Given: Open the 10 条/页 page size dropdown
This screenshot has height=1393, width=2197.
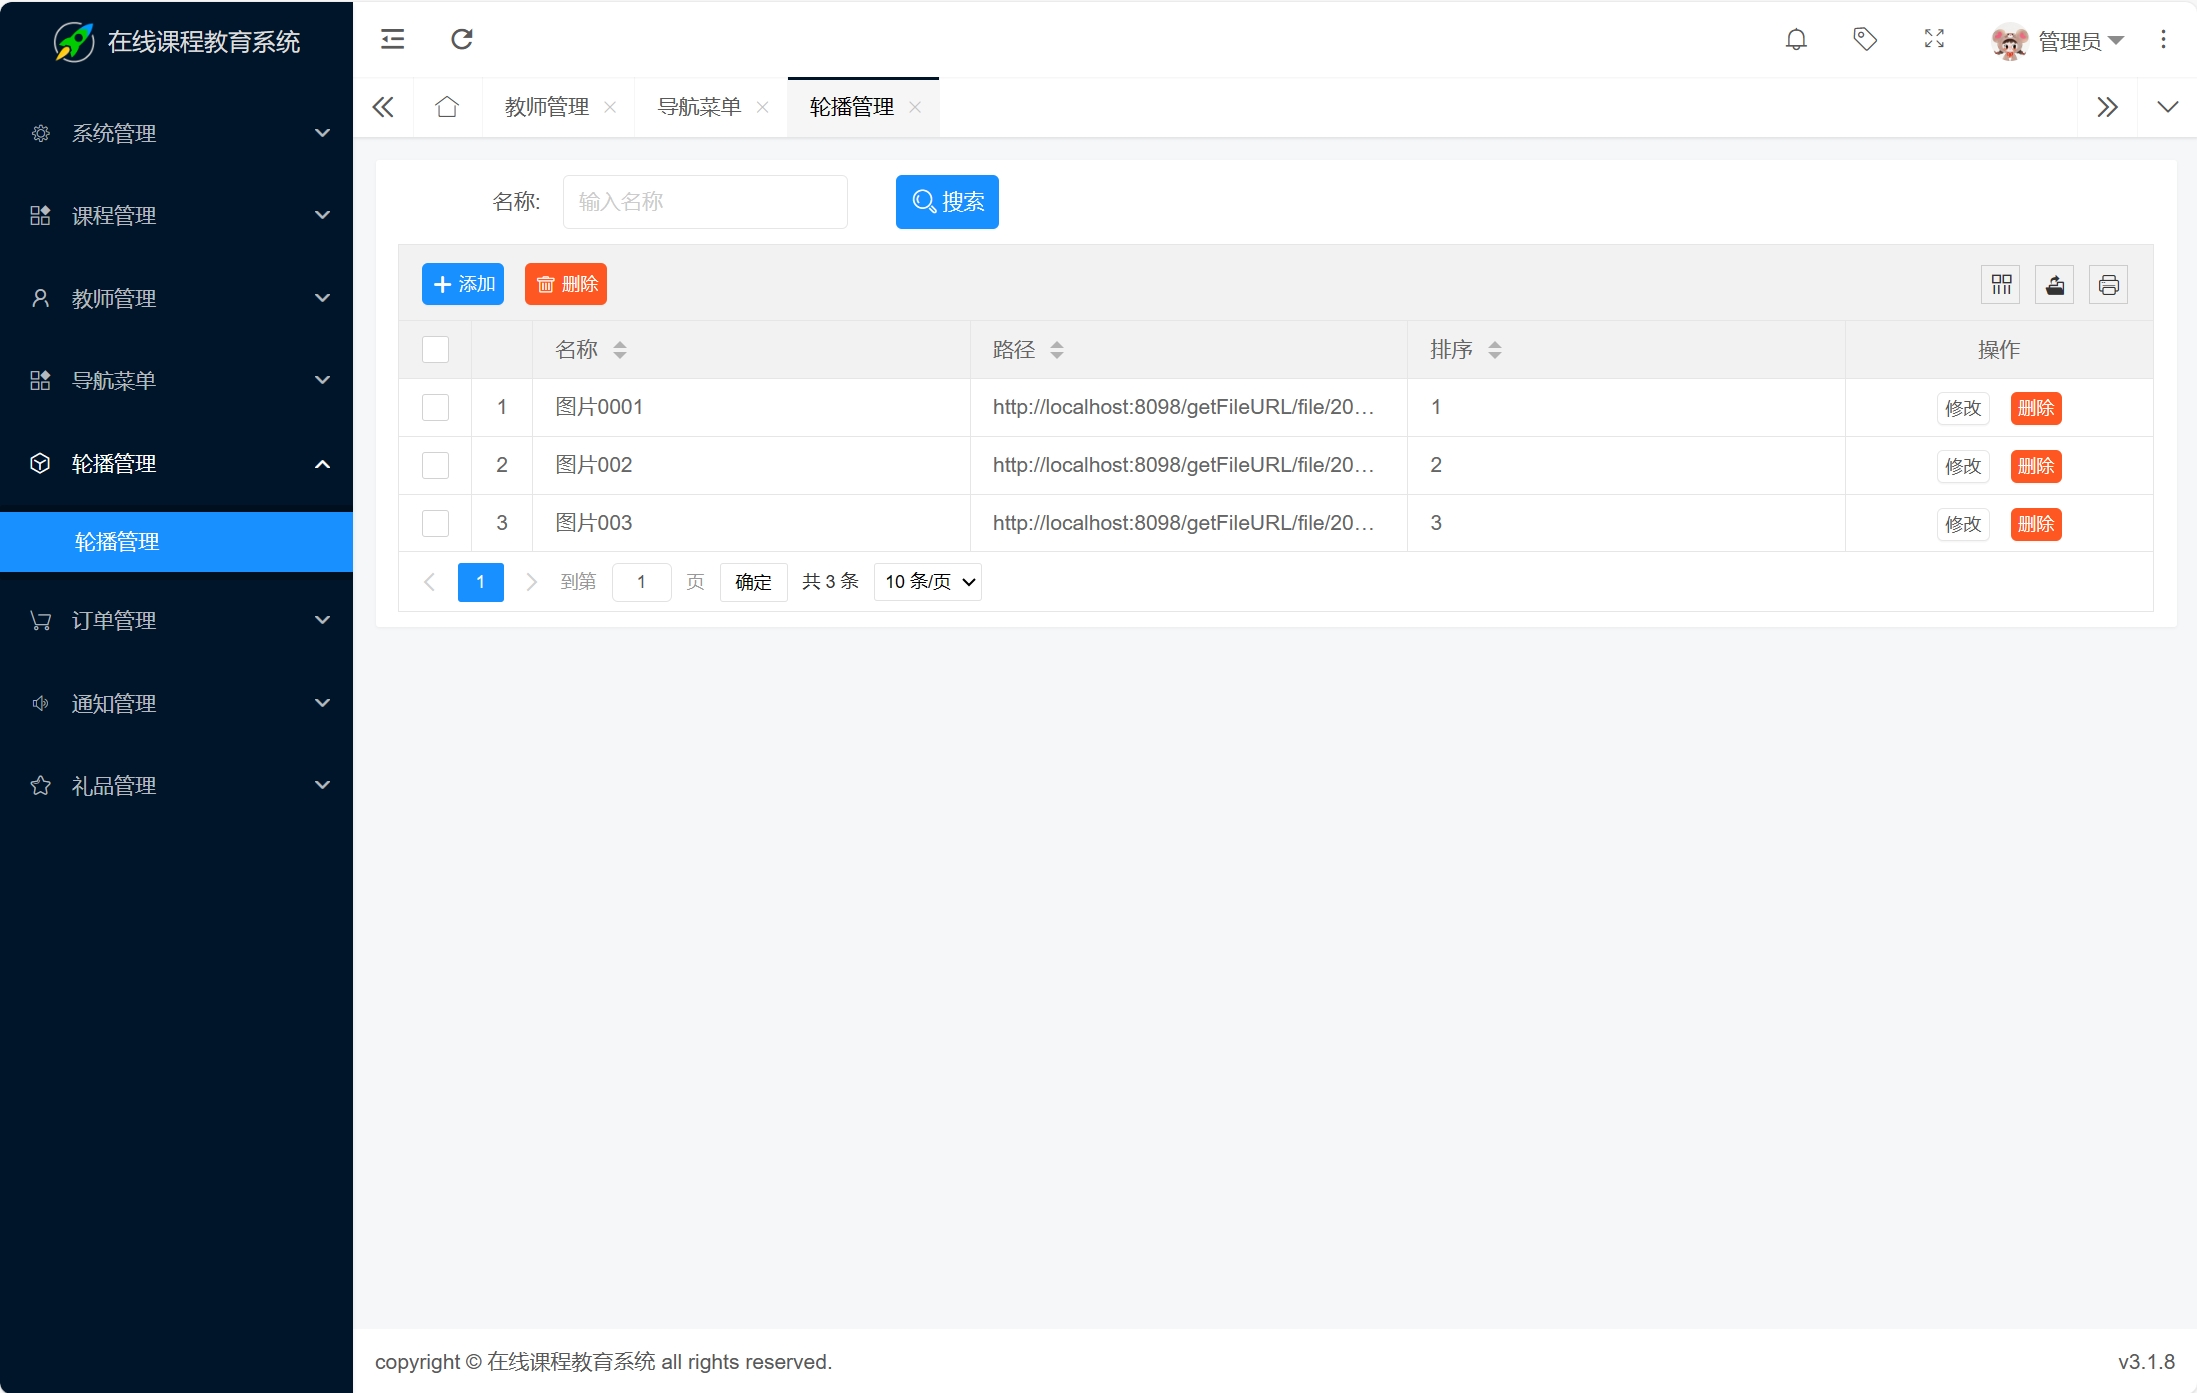Looking at the screenshot, I should [x=928, y=582].
